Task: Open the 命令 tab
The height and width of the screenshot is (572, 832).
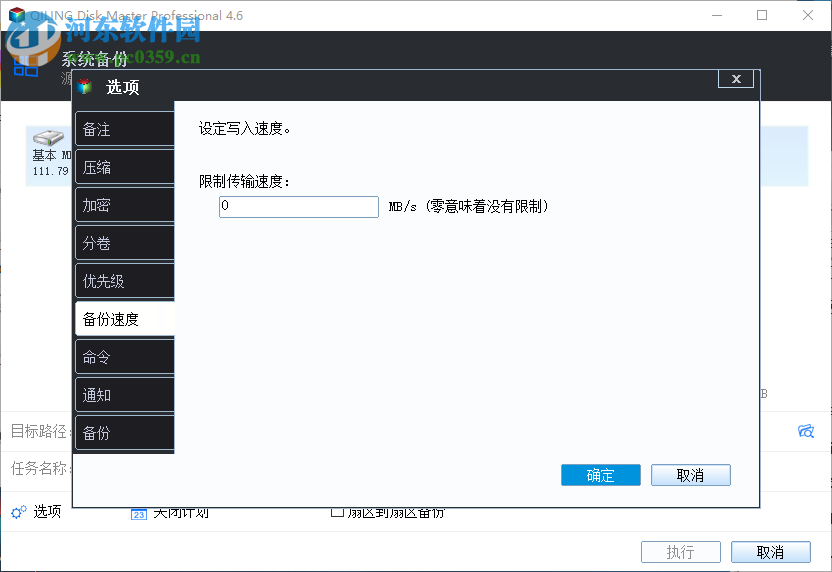Action: pyautogui.click(x=125, y=357)
